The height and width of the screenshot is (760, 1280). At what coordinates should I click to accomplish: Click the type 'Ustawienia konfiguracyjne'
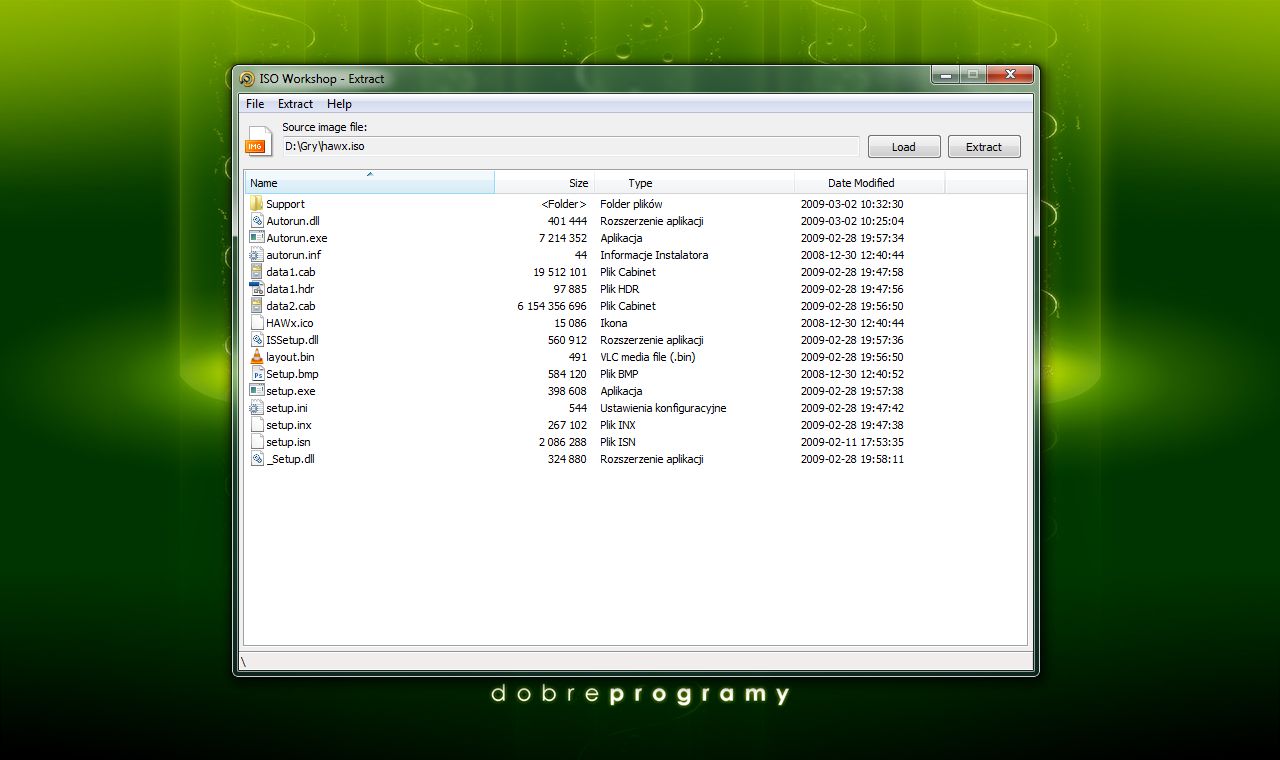(x=663, y=408)
